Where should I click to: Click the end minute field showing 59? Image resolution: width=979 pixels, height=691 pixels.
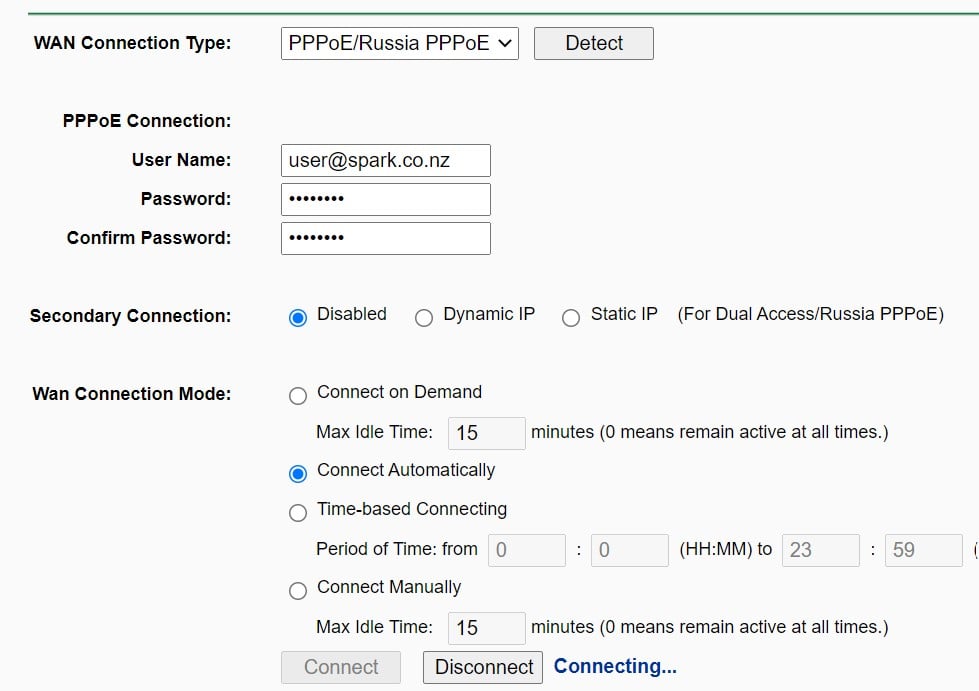[x=923, y=550]
